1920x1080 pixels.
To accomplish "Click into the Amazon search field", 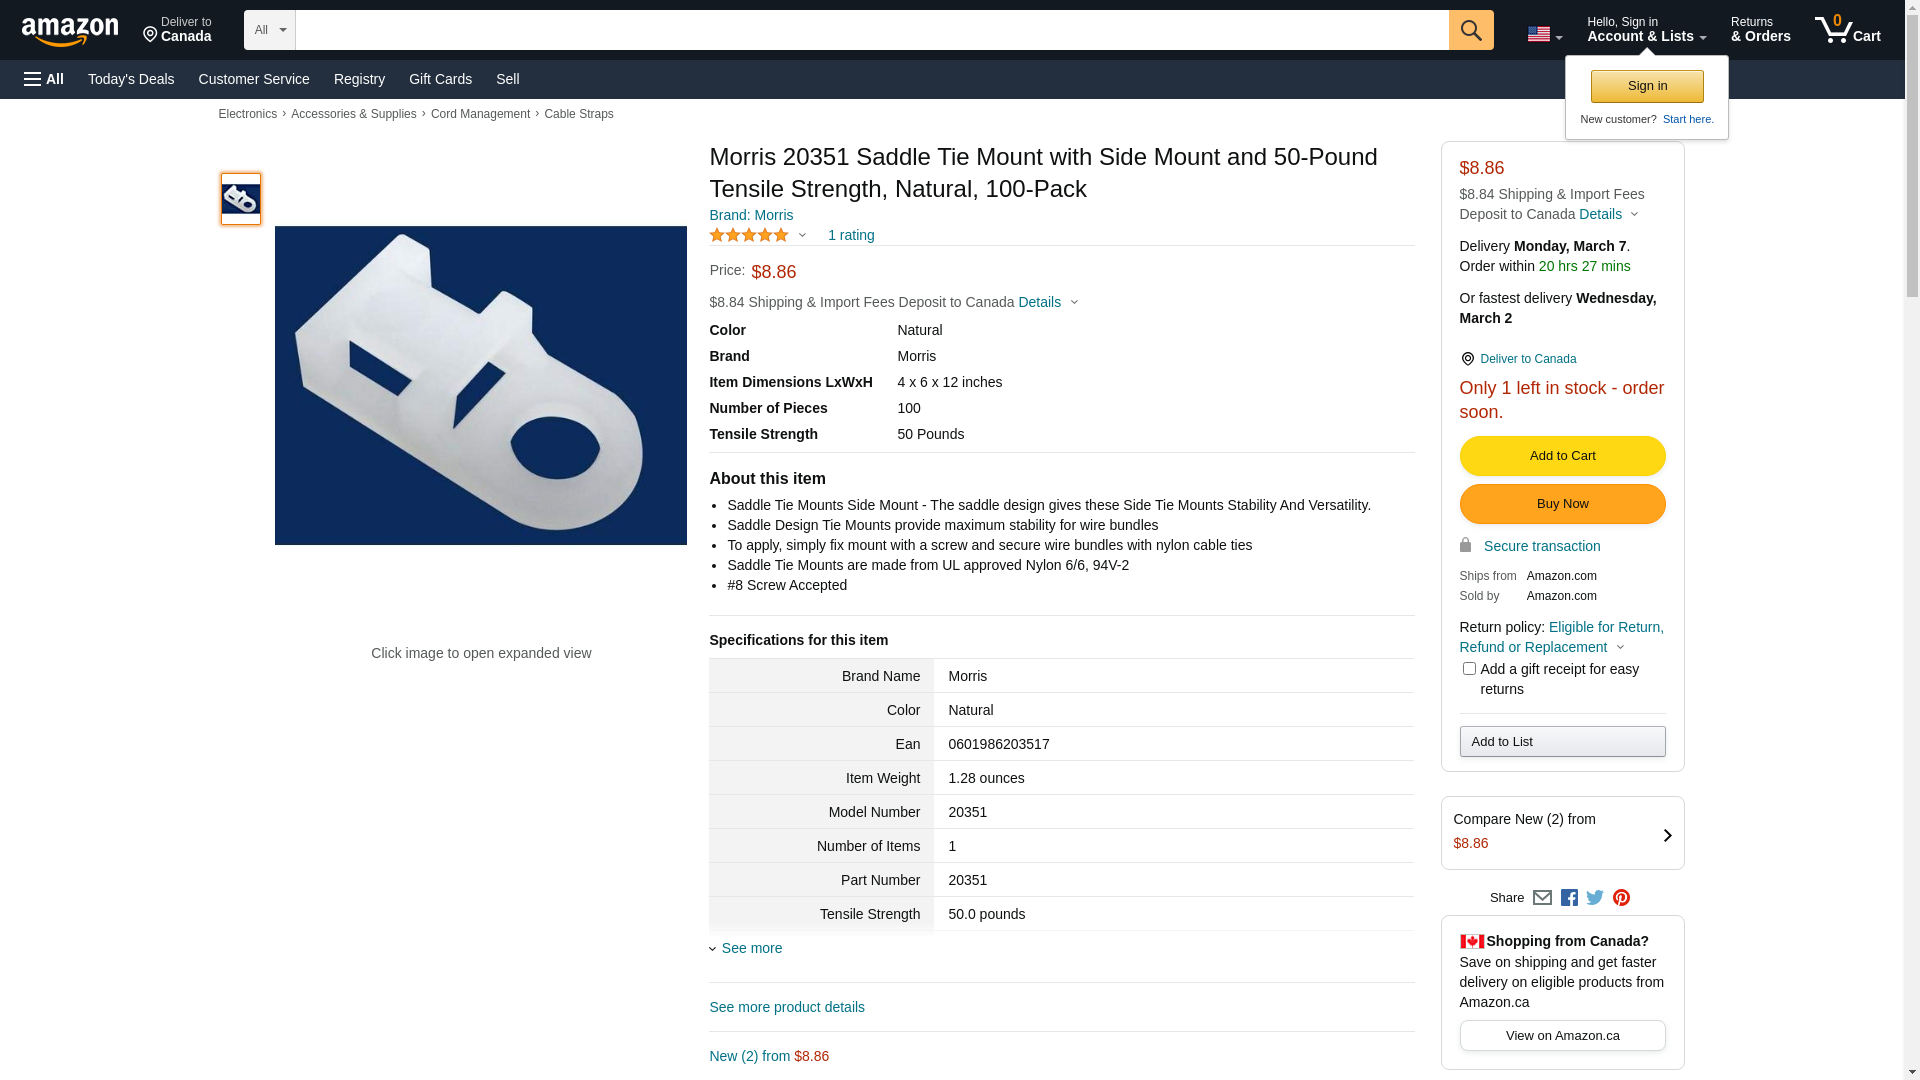I will pyautogui.click(x=871, y=30).
